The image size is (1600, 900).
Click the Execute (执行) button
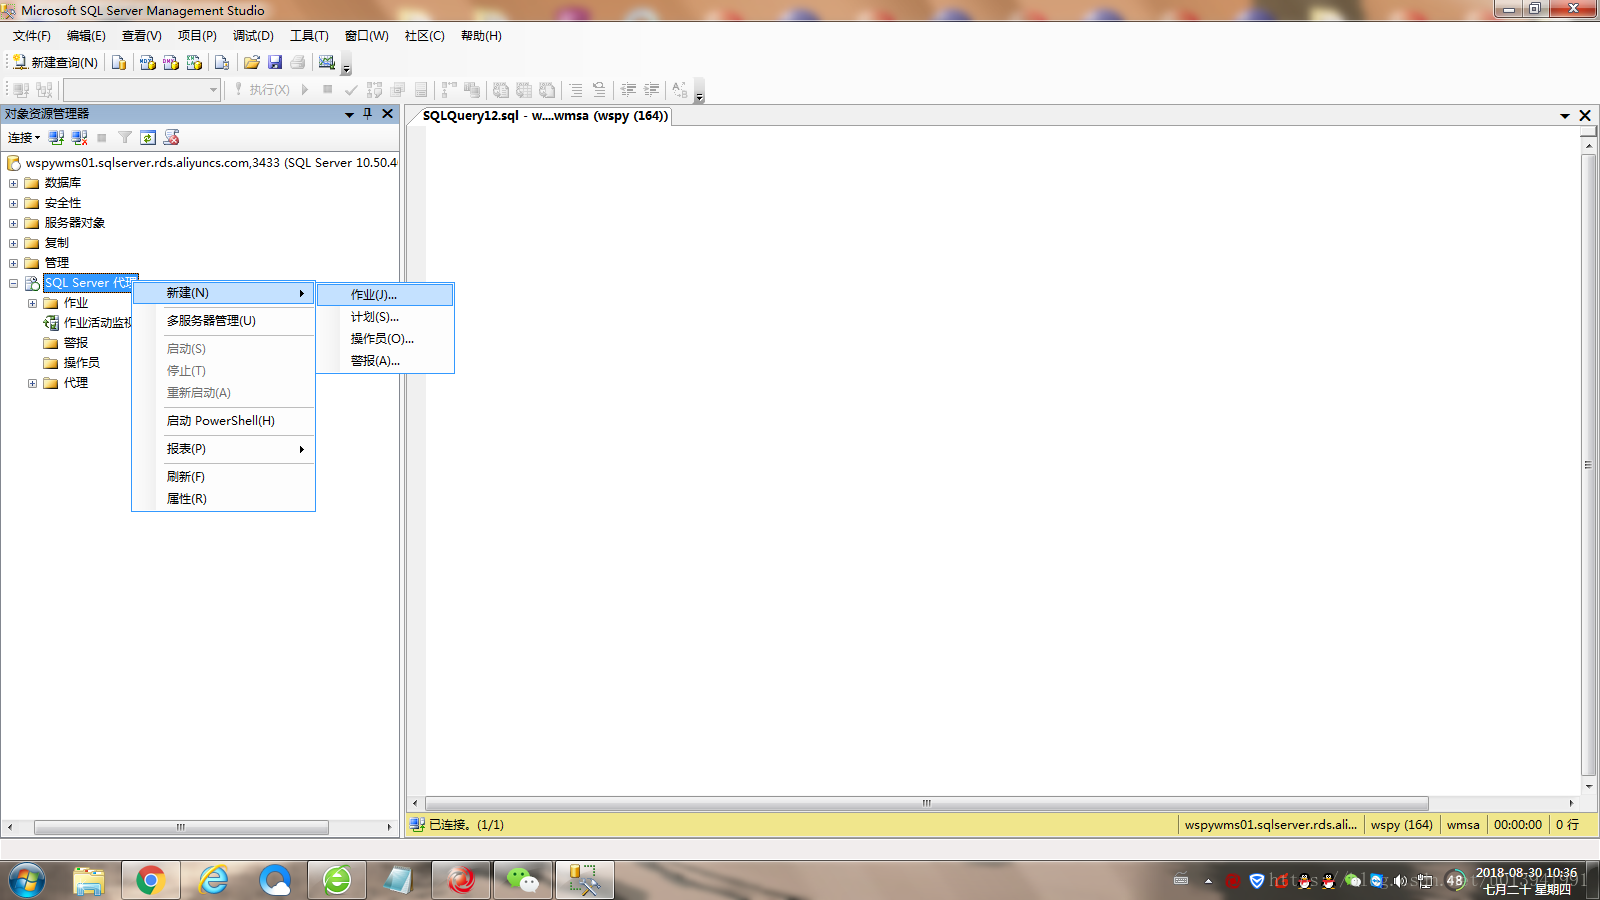pyautogui.click(x=262, y=90)
